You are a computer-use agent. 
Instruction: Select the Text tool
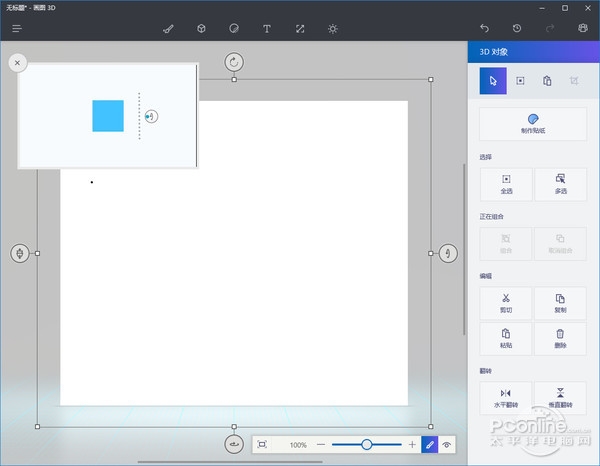coord(267,29)
